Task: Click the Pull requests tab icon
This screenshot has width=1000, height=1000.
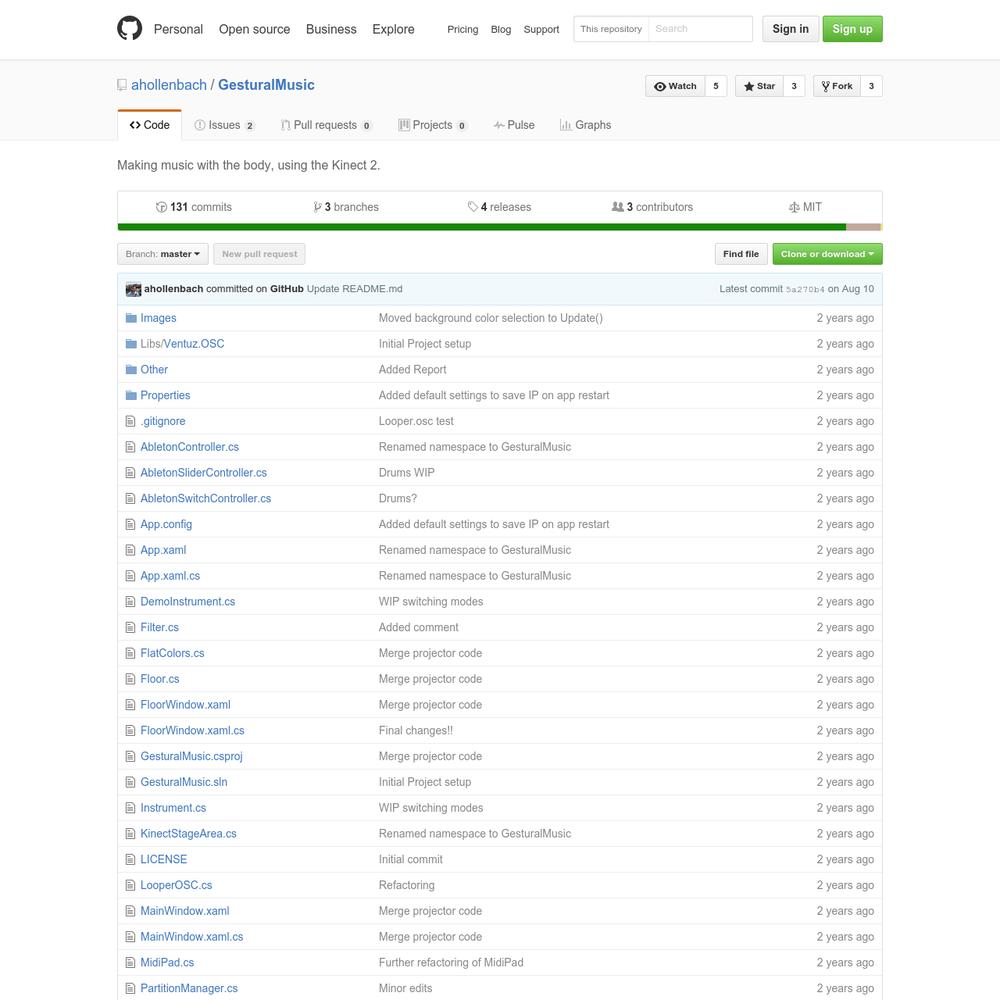Action: [286, 125]
